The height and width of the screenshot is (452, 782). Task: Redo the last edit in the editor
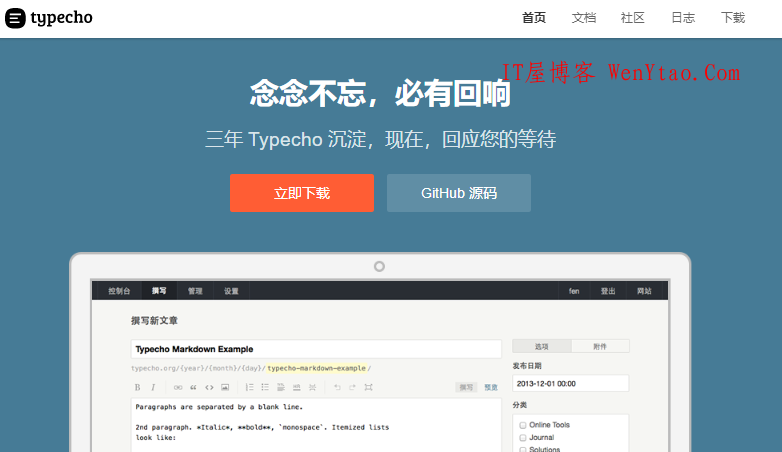coord(353,387)
